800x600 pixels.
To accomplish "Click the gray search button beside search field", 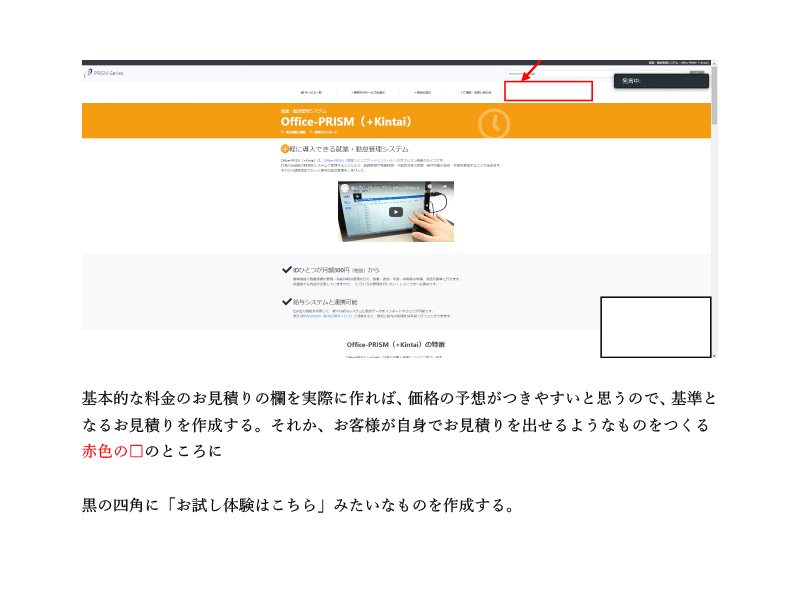I will tap(697, 72).
